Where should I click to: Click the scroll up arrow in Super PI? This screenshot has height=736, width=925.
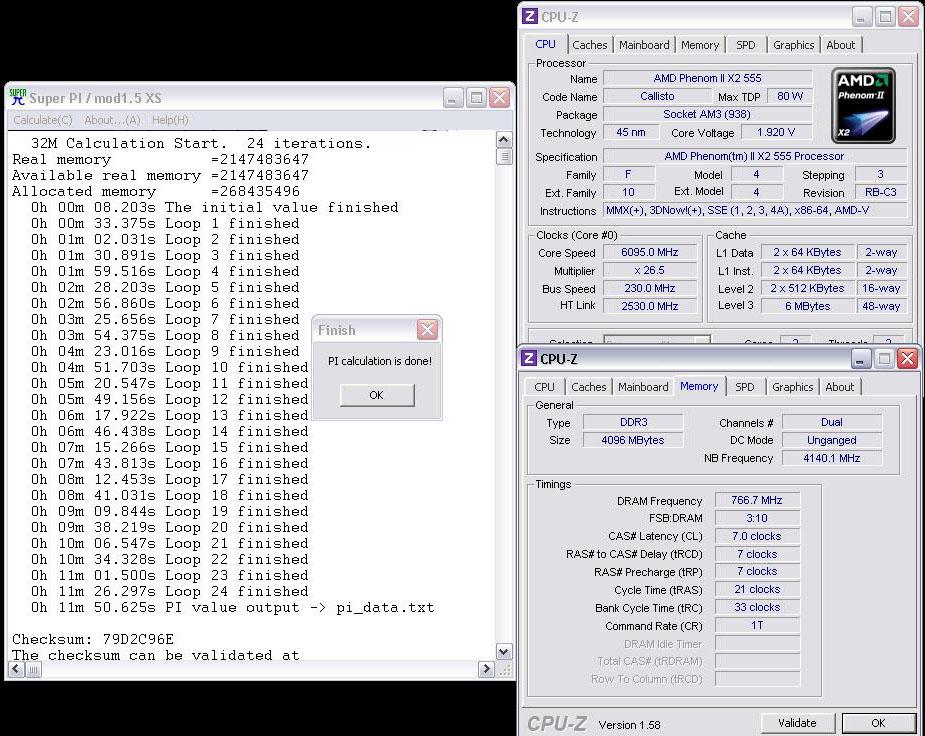click(x=503, y=140)
